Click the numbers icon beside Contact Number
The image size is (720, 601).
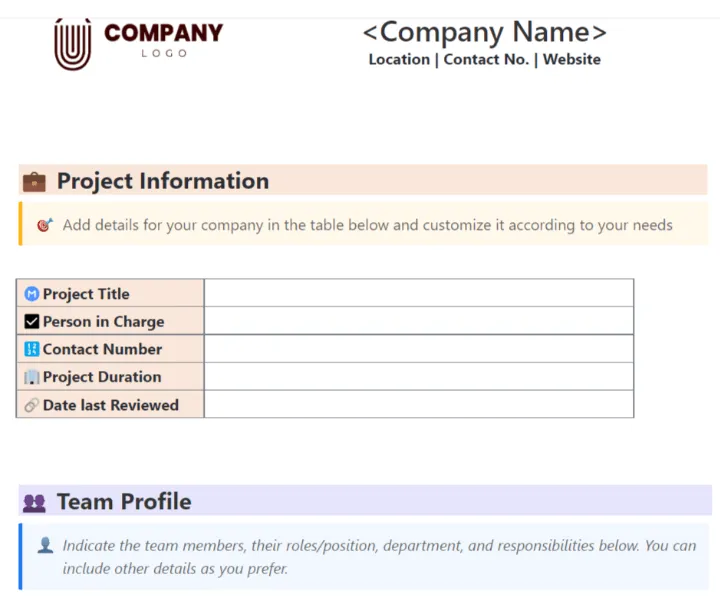(x=32, y=349)
